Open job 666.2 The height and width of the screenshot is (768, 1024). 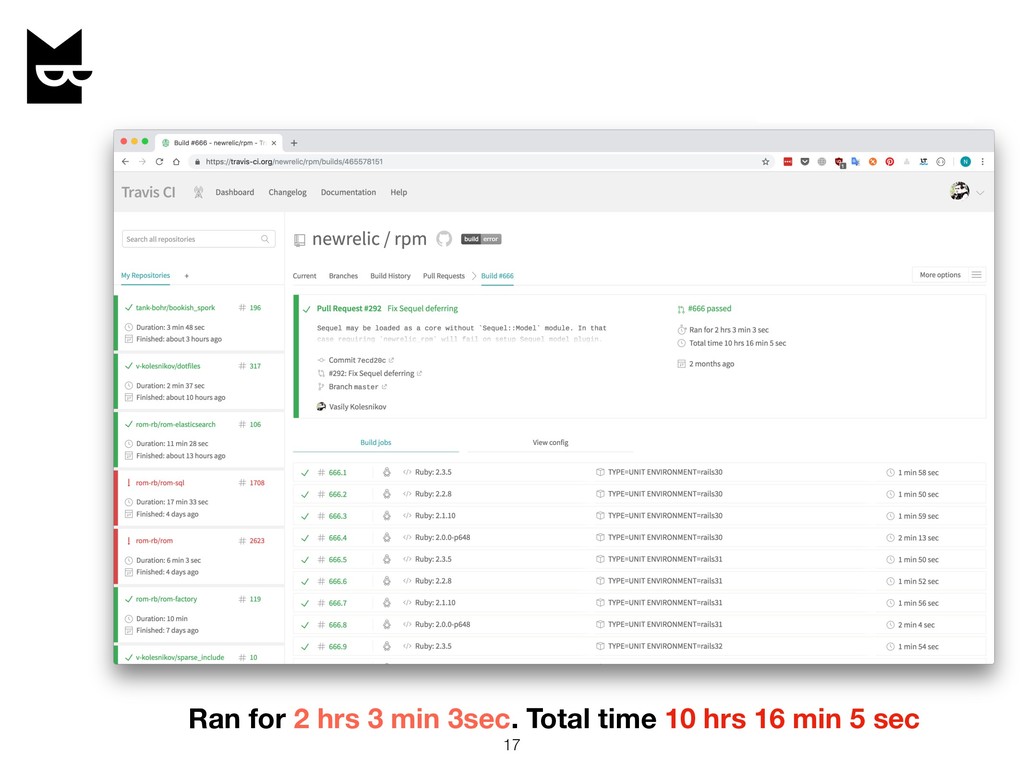[338, 494]
